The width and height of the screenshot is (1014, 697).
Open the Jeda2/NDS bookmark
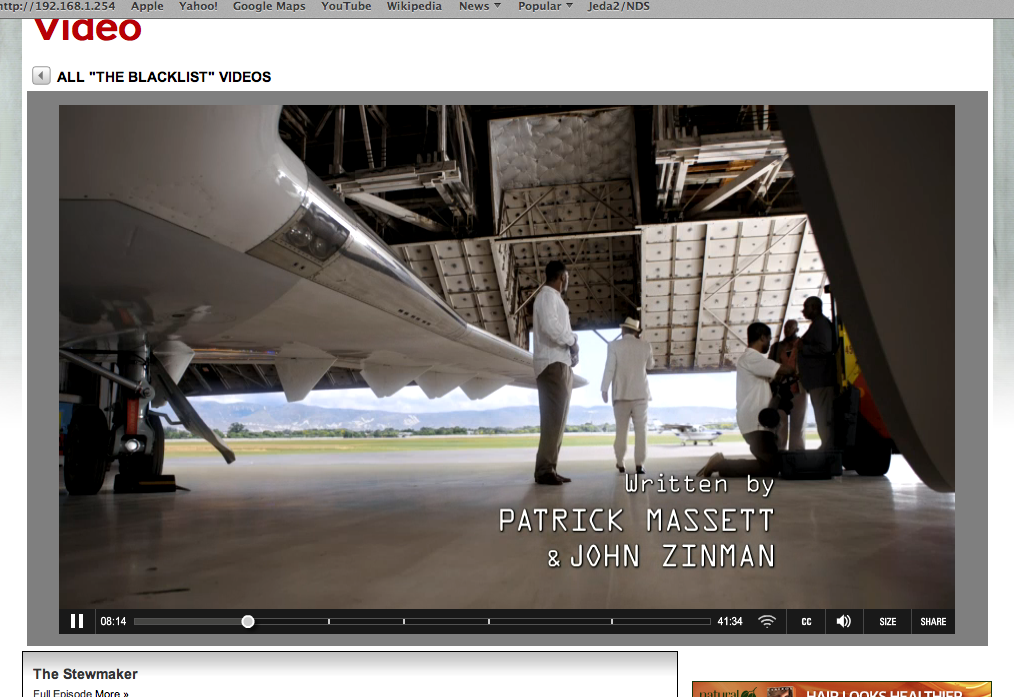(x=619, y=6)
